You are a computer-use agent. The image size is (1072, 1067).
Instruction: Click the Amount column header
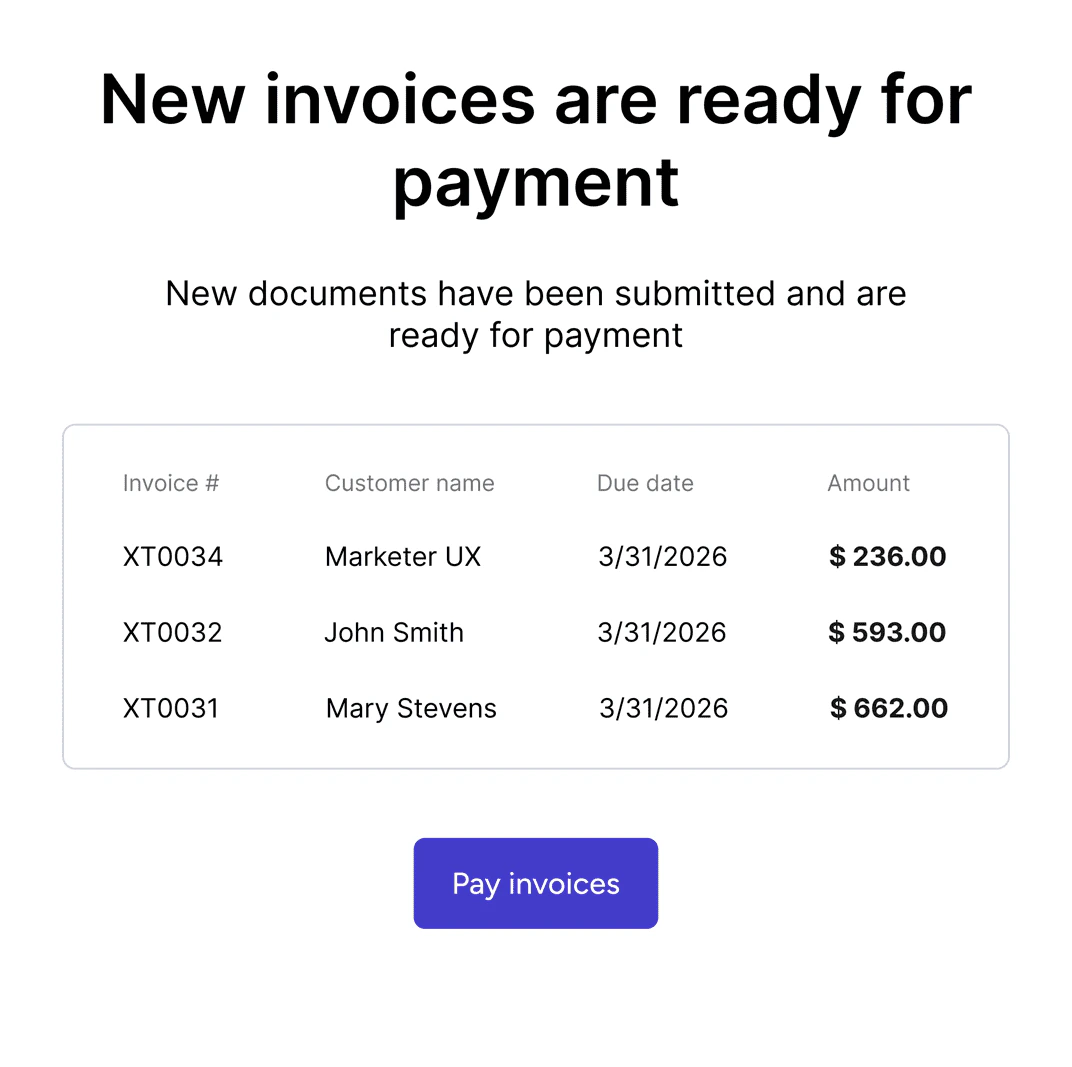(x=868, y=483)
